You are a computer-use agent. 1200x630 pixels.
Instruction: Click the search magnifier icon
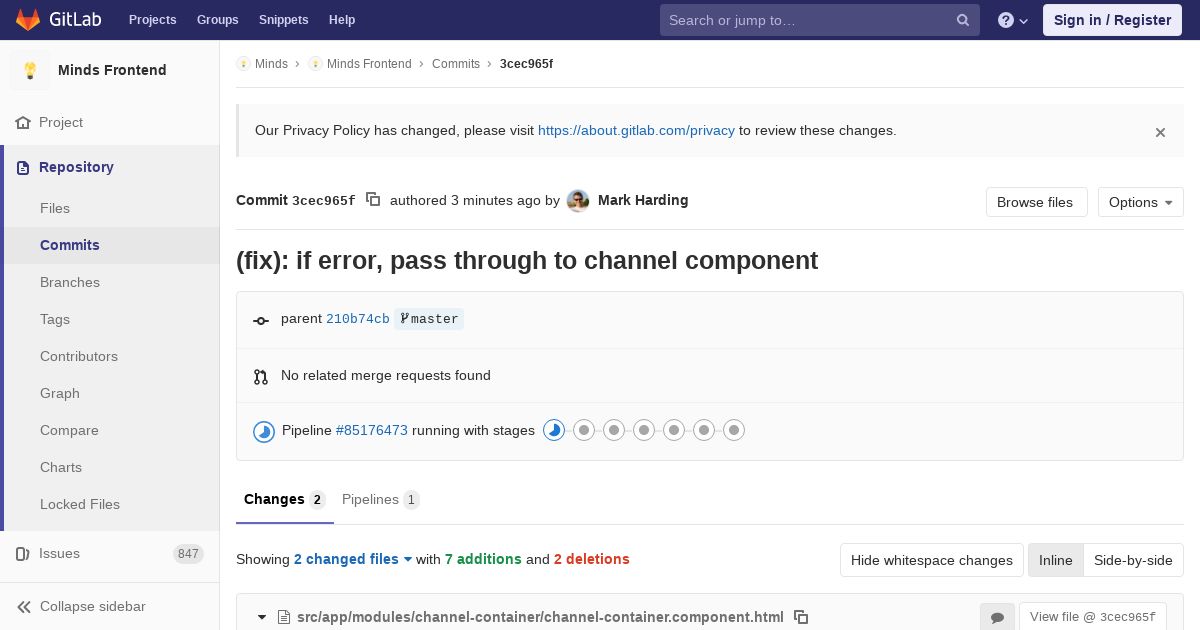tap(963, 20)
